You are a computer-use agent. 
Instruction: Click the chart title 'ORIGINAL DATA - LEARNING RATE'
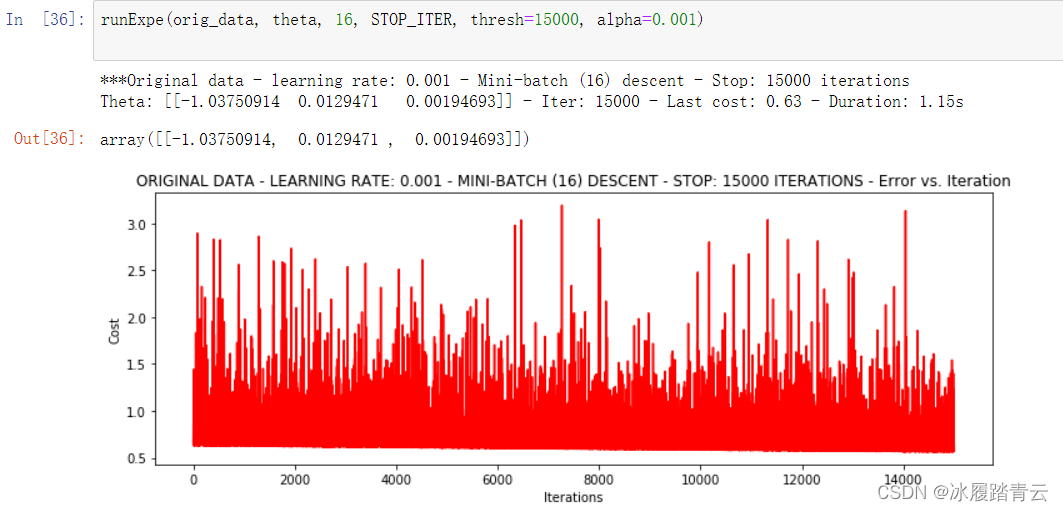click(574, 181)
